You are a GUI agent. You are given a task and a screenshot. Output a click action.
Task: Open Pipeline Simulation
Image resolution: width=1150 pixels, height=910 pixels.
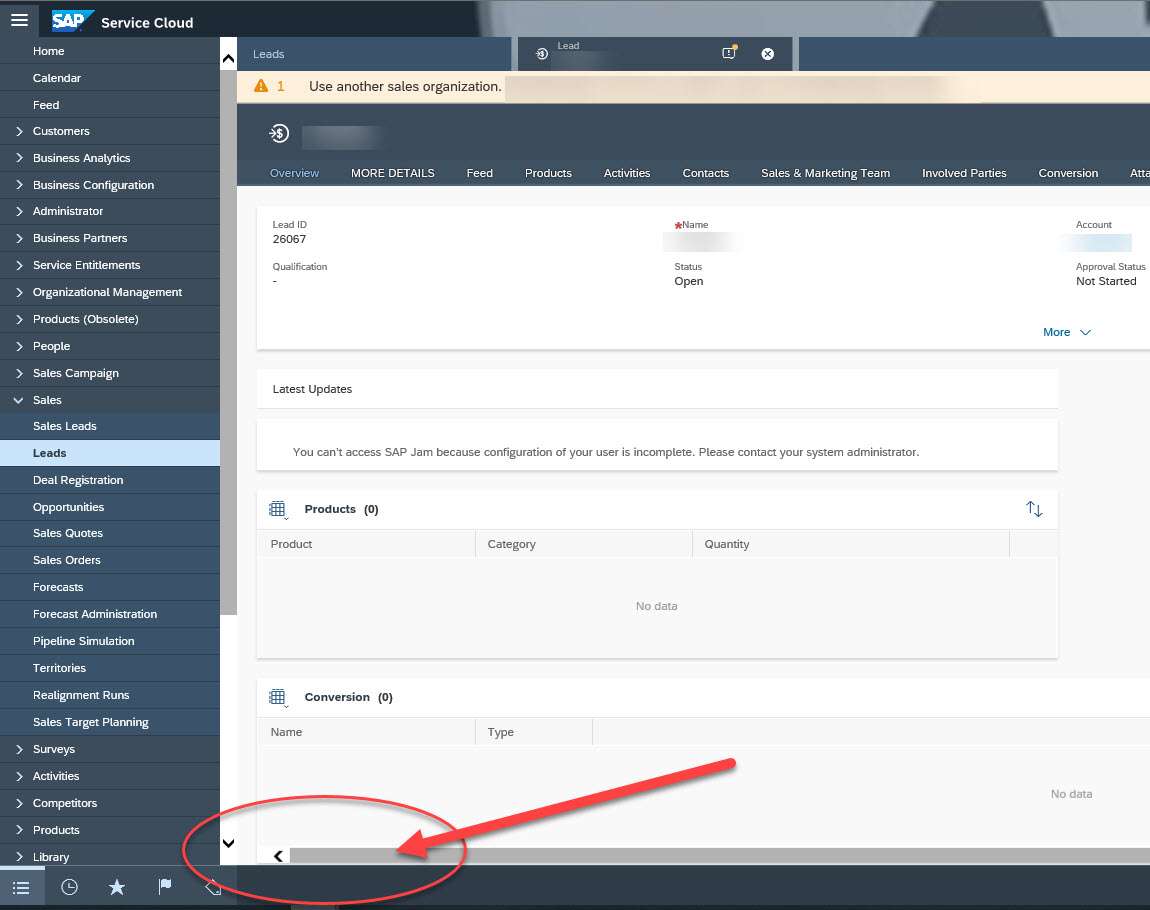click(x=110, y=642)
